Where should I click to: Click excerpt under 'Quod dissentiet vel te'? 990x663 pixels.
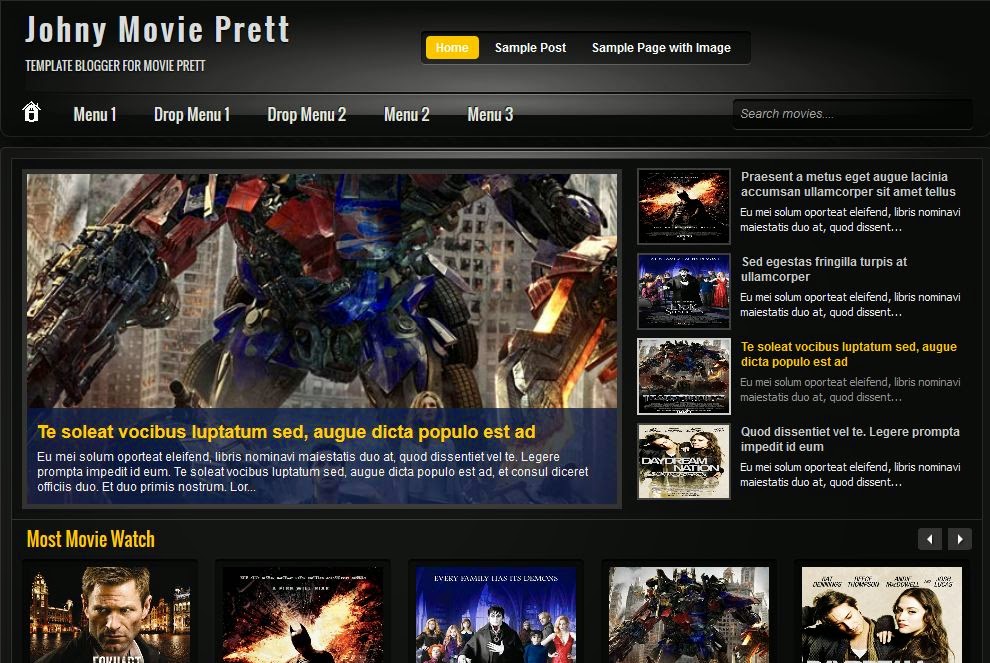coord(850,475)
